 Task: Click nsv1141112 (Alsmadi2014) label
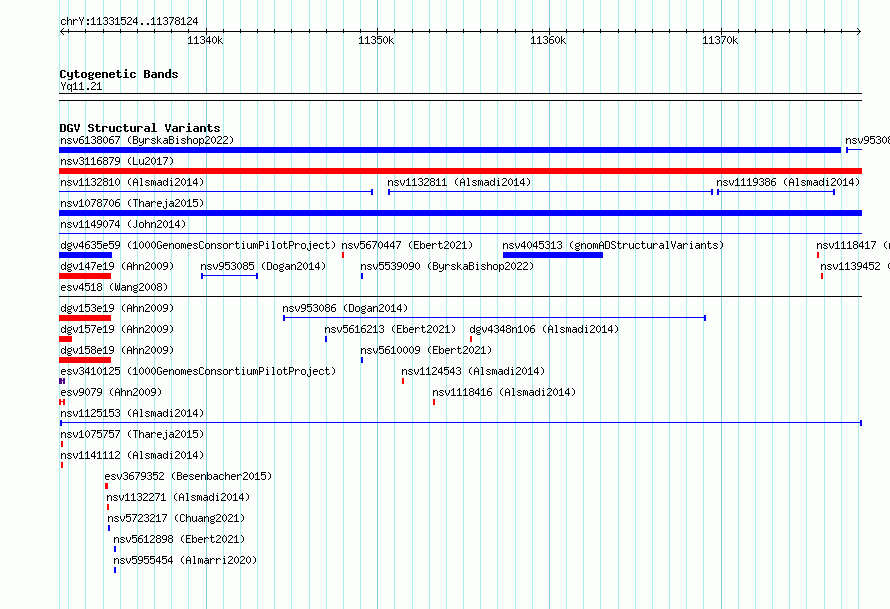pyautogui.click(x=132, y=455)
